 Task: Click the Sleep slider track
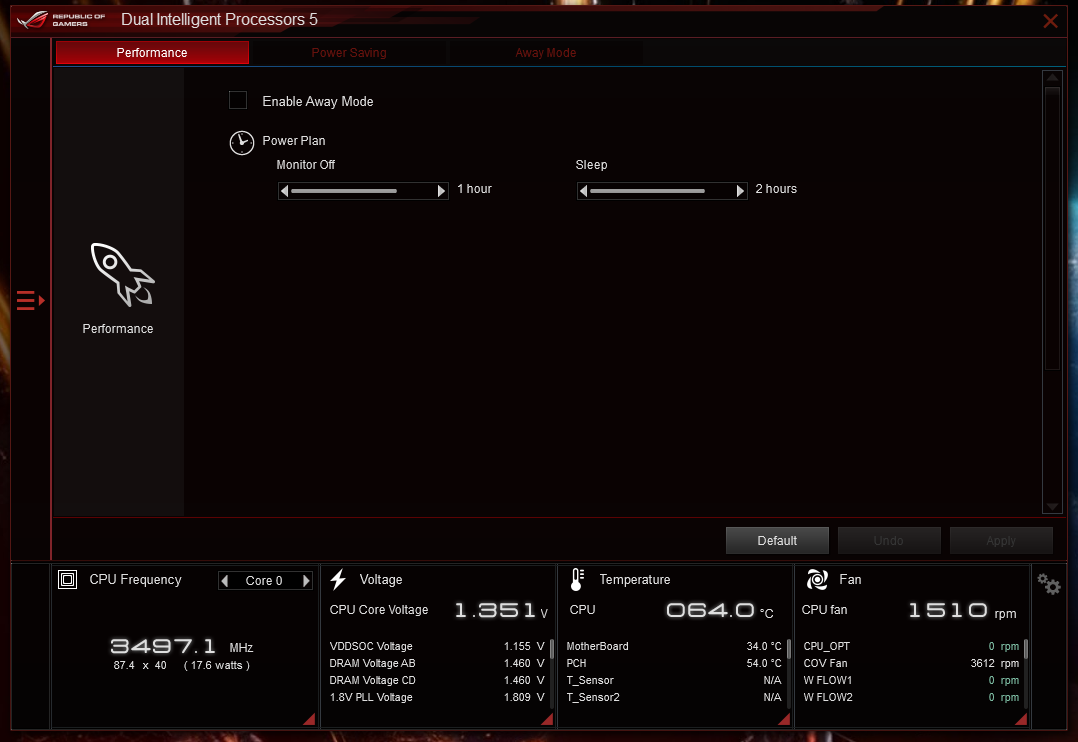pyautogui.click(x=662, y=190)
